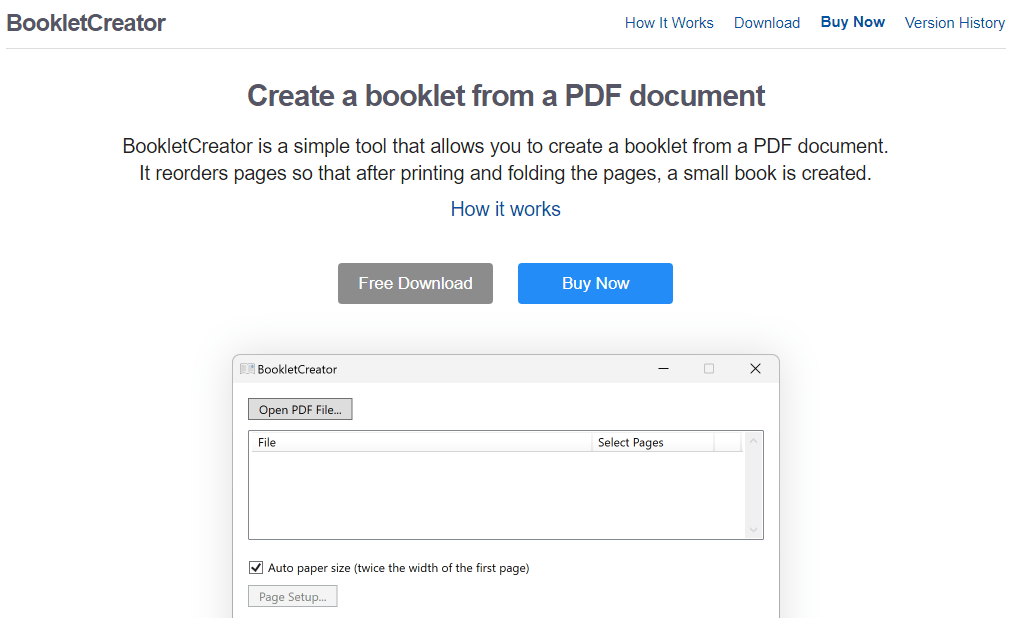Viewport: 1013px width, 618px height.
Task: Toggle the Auto paper size checkbox
Action: [x=256, y=567]
